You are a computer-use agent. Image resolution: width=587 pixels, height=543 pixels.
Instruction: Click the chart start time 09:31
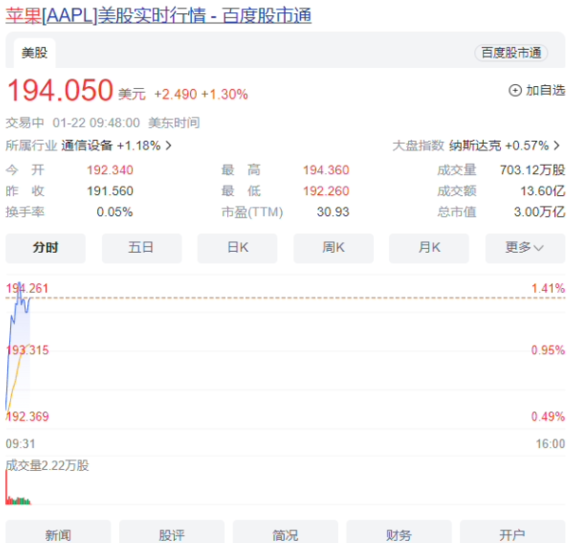21,444
